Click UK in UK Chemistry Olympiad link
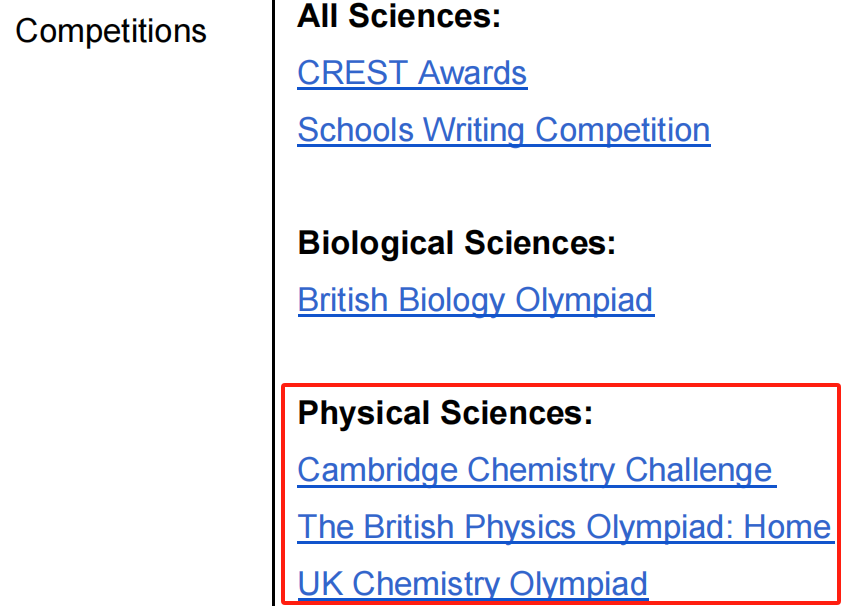 (x=320, y=583)
